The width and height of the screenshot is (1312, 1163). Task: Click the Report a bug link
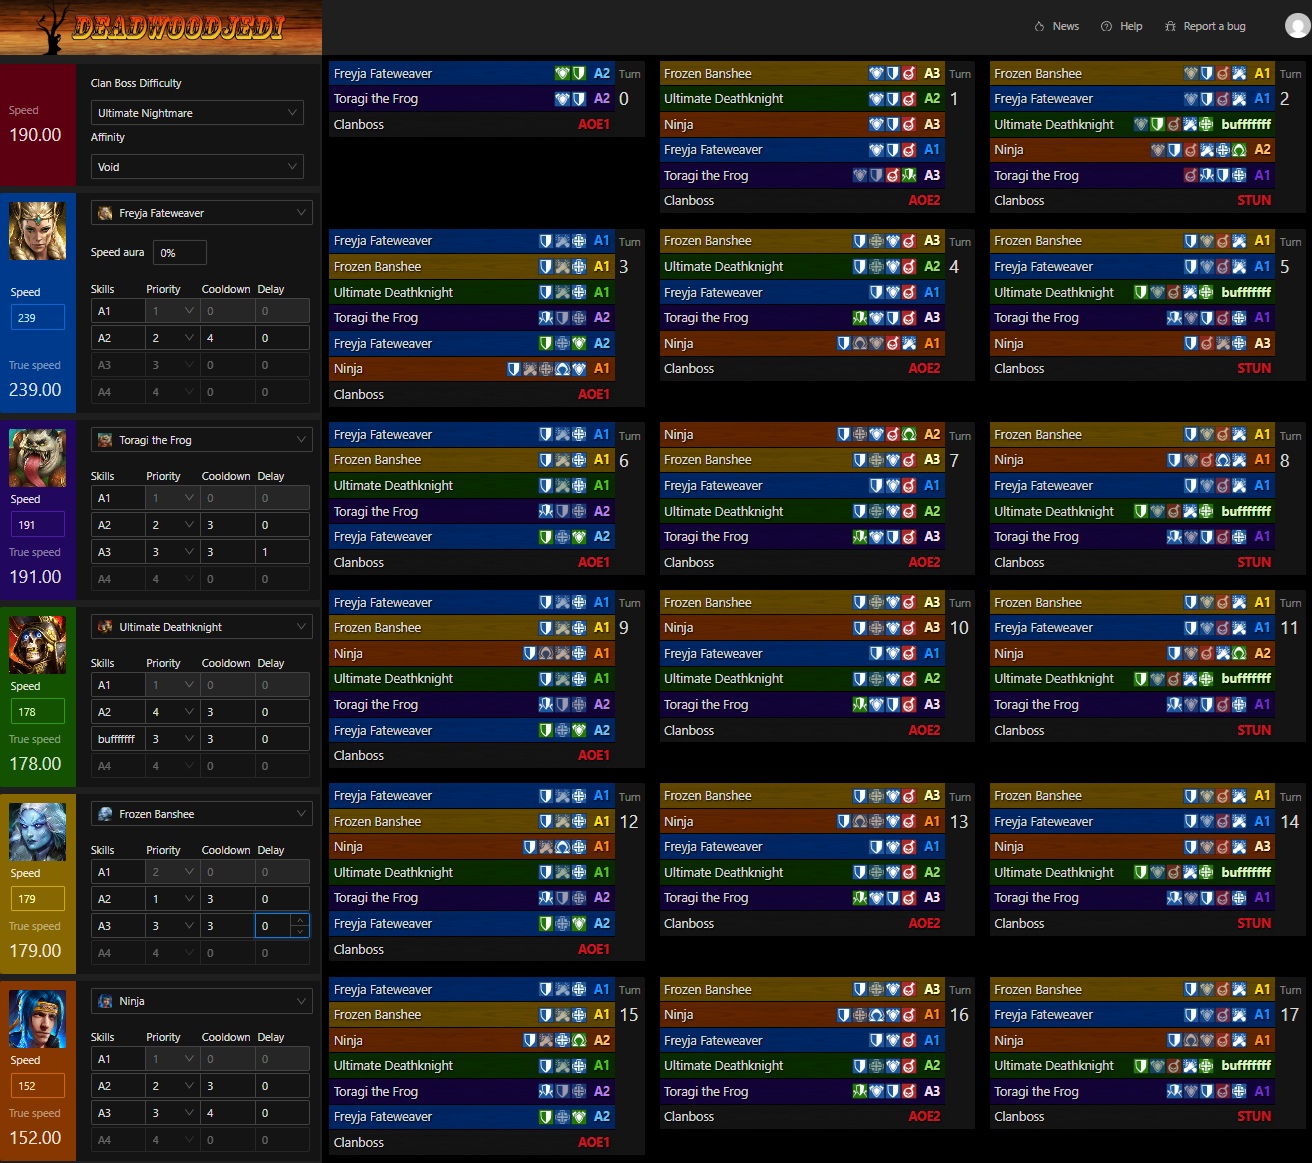[1214, 27]
